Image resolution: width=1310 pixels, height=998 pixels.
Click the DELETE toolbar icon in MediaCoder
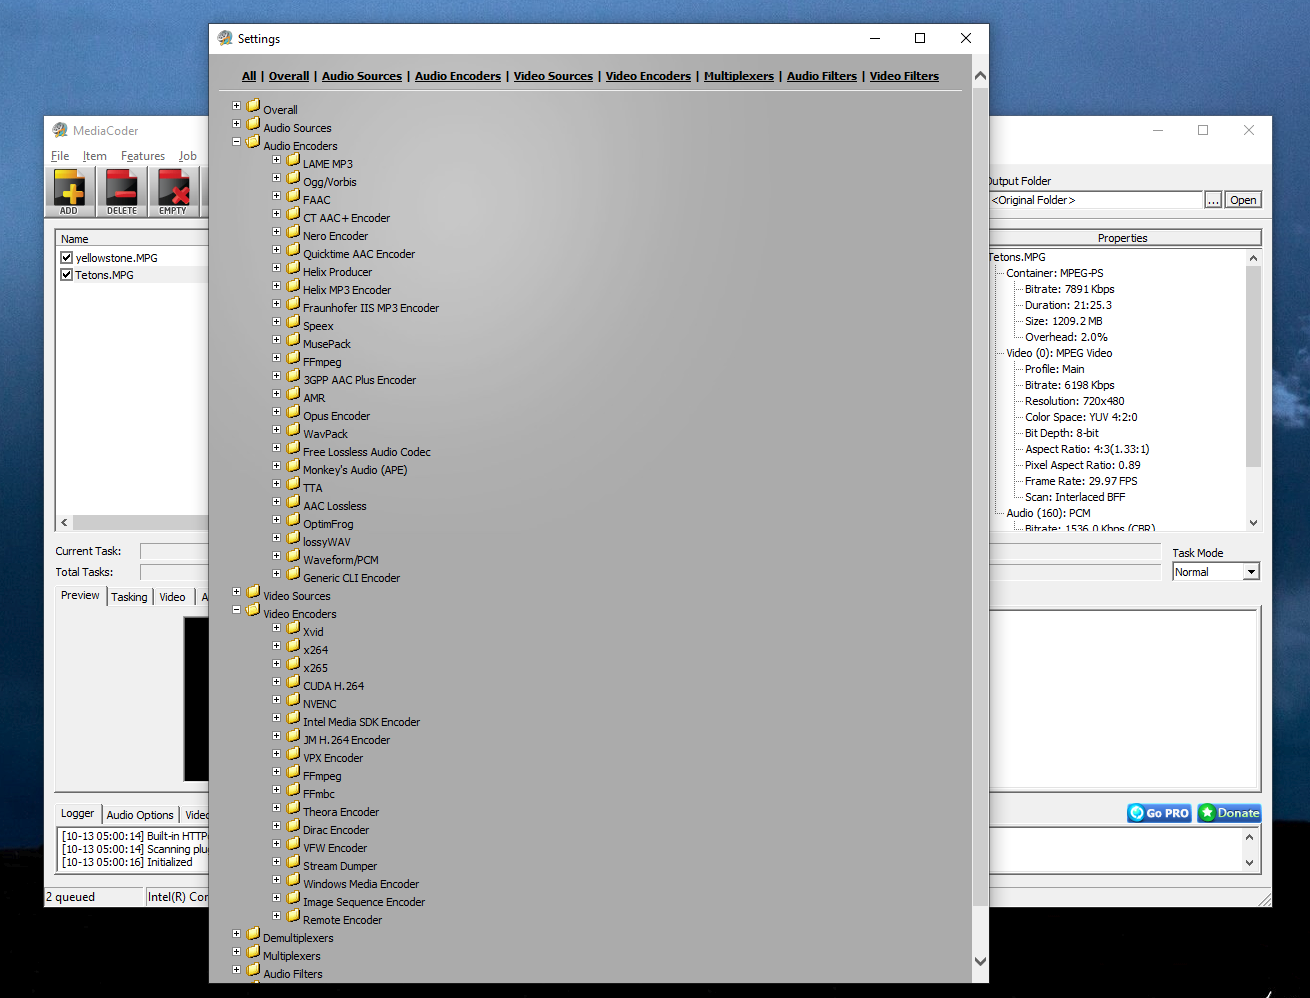(122, 191)
